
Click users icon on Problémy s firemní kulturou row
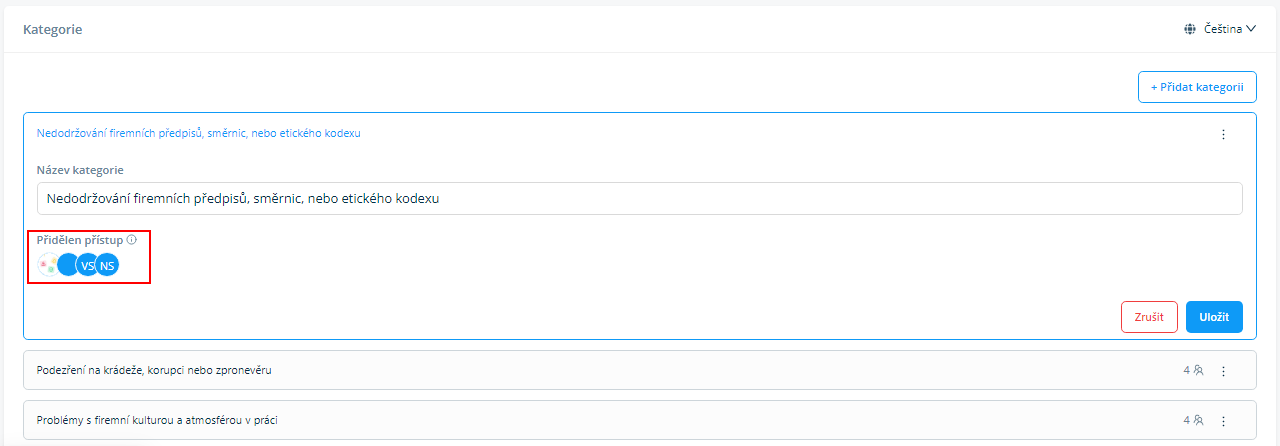tap(1198, 420)
